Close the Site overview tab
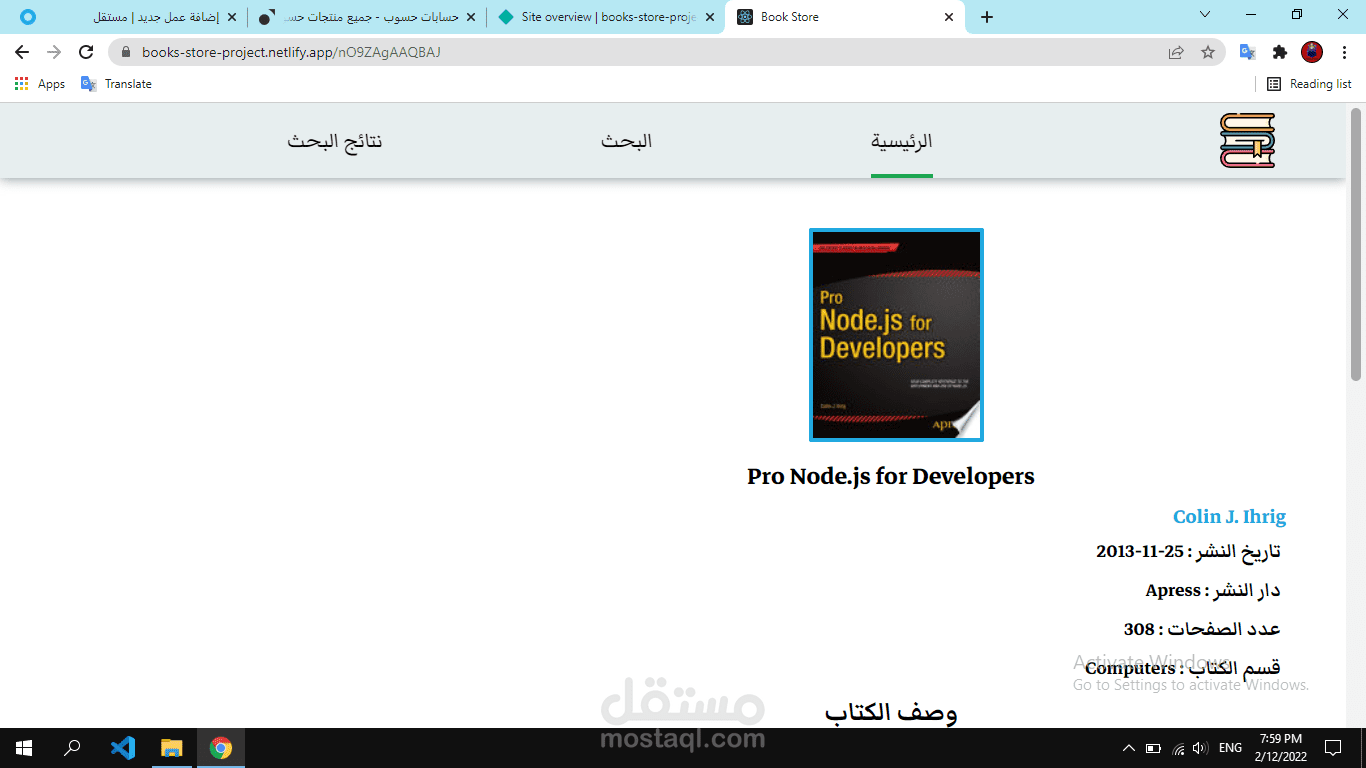 708,17
